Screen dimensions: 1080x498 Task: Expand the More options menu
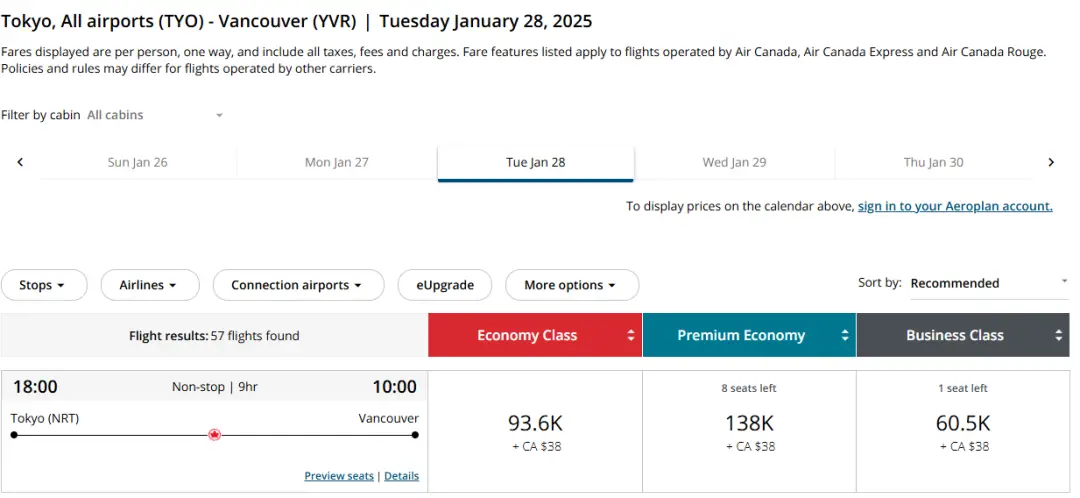[x=571, y=285]
